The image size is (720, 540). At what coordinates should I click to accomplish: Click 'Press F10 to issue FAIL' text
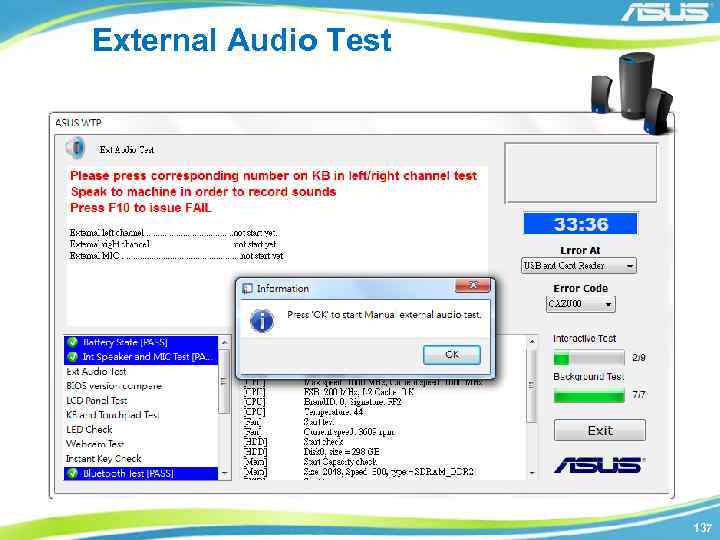point(141,208)
